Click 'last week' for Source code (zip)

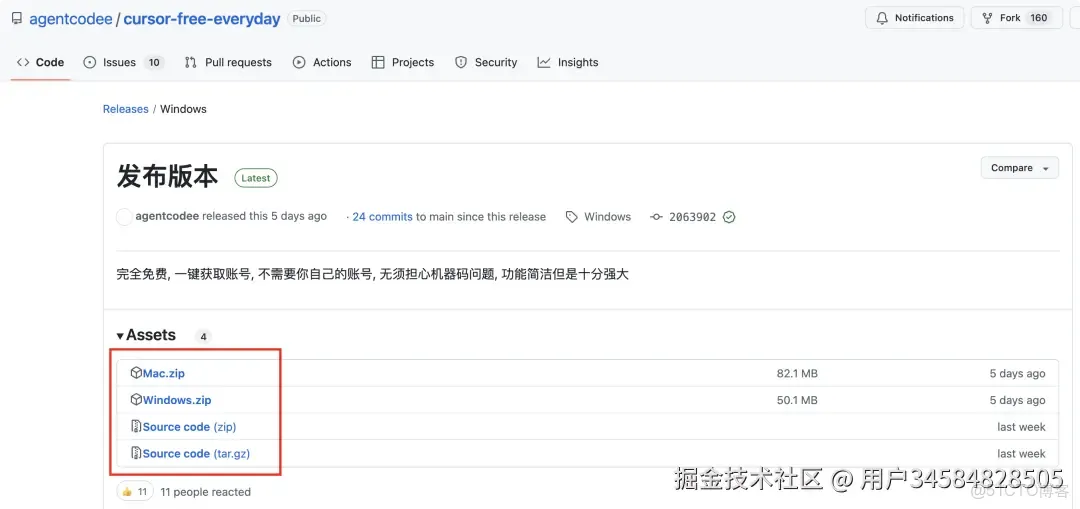point(1021,426)
